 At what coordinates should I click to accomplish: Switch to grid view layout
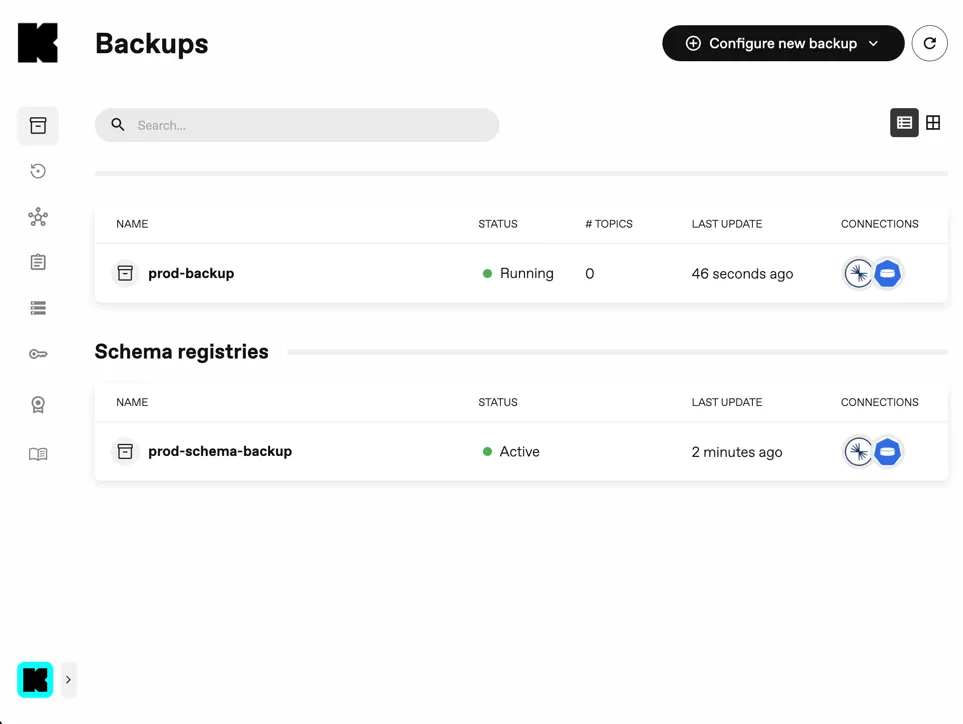[933, 123]
